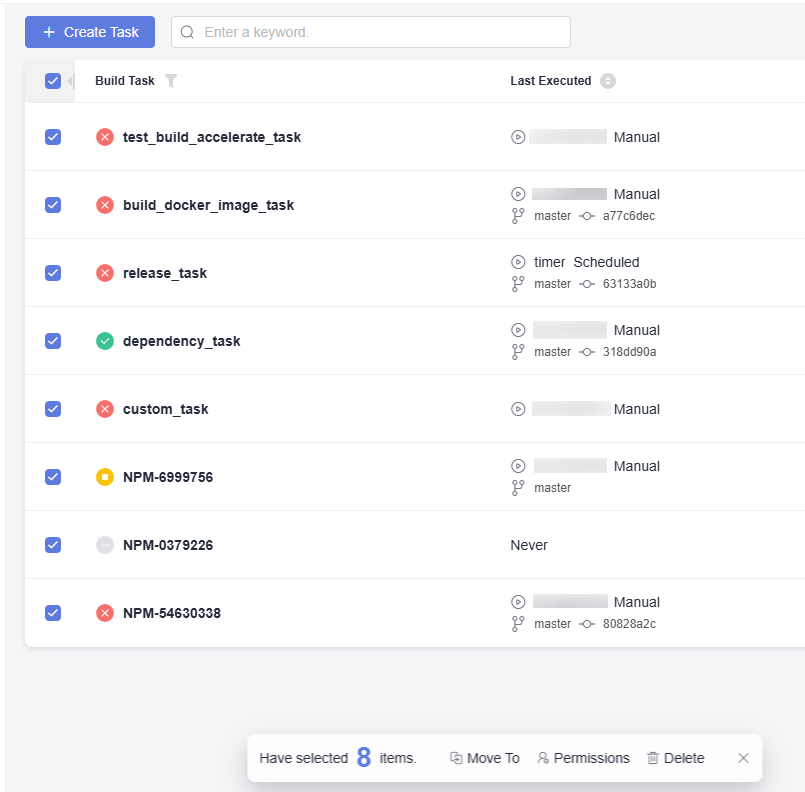Screen dimensions: 805x792
Task: Click play-circle icon in NPM-6999756 row
Action: pos(518,466)
